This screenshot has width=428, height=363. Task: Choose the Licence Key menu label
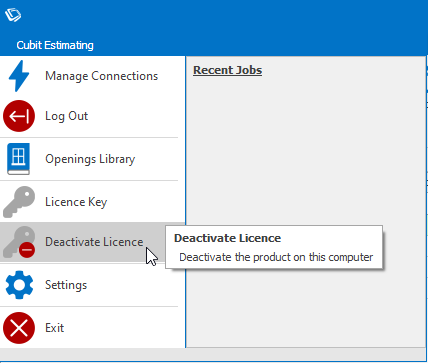click(76, 202)
